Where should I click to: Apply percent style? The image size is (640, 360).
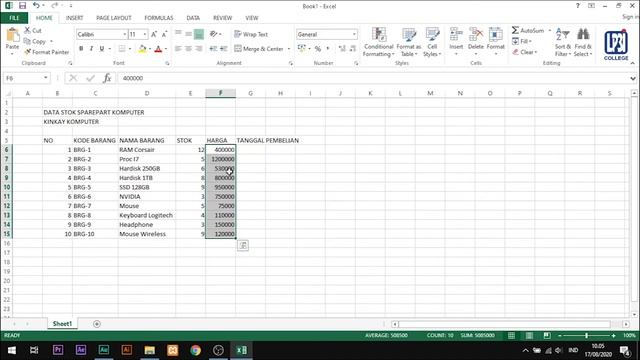coord(318,49)
